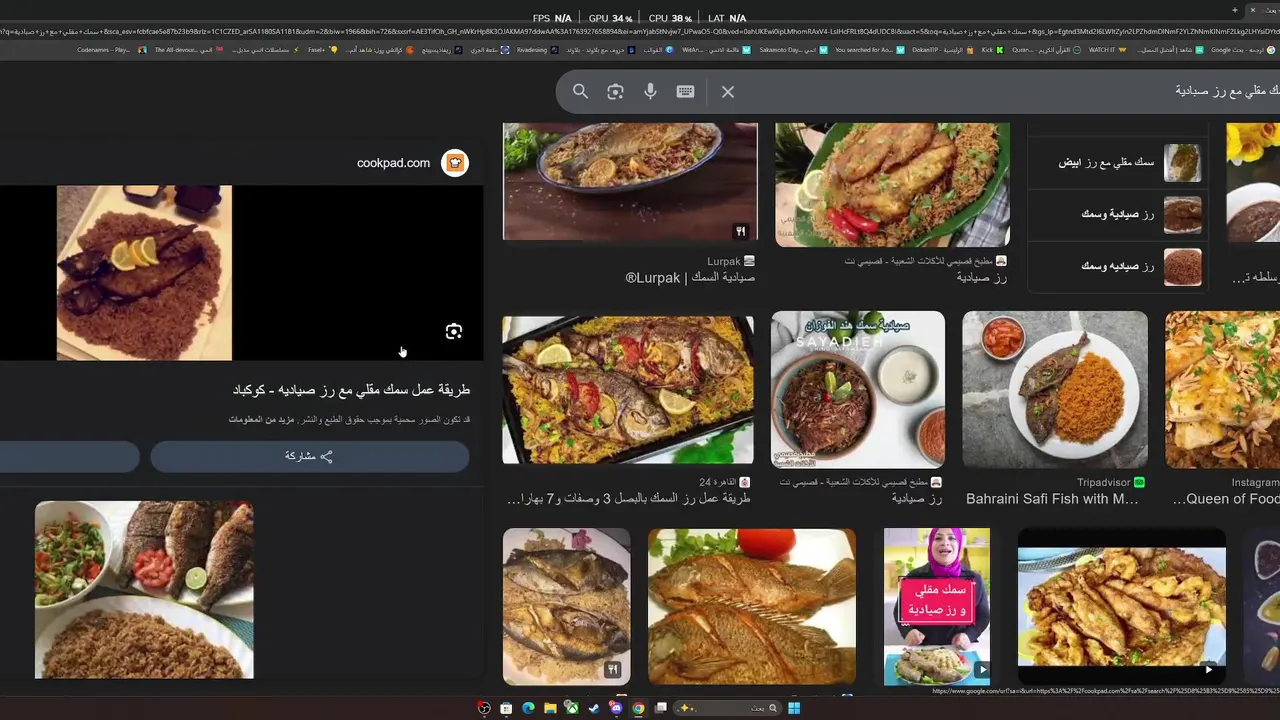Open the whole fried tilapia image result

point(752,606)
